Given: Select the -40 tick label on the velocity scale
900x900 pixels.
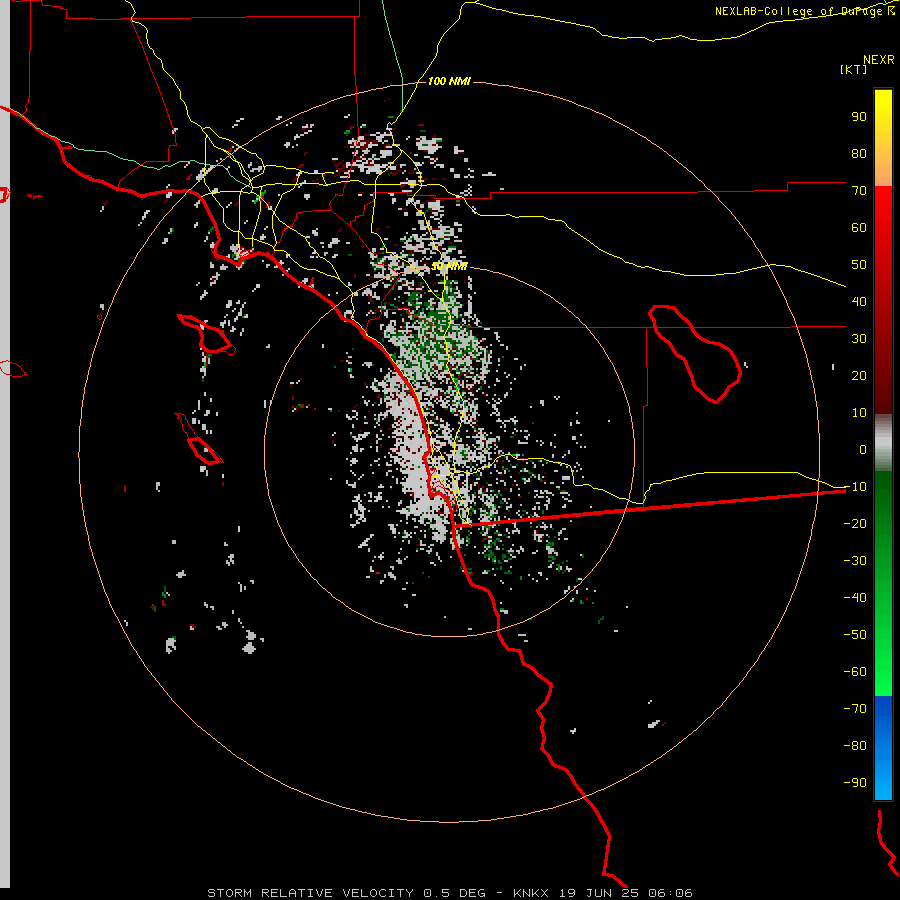Looking at the screenshot, I should click(x=855, y=598).
